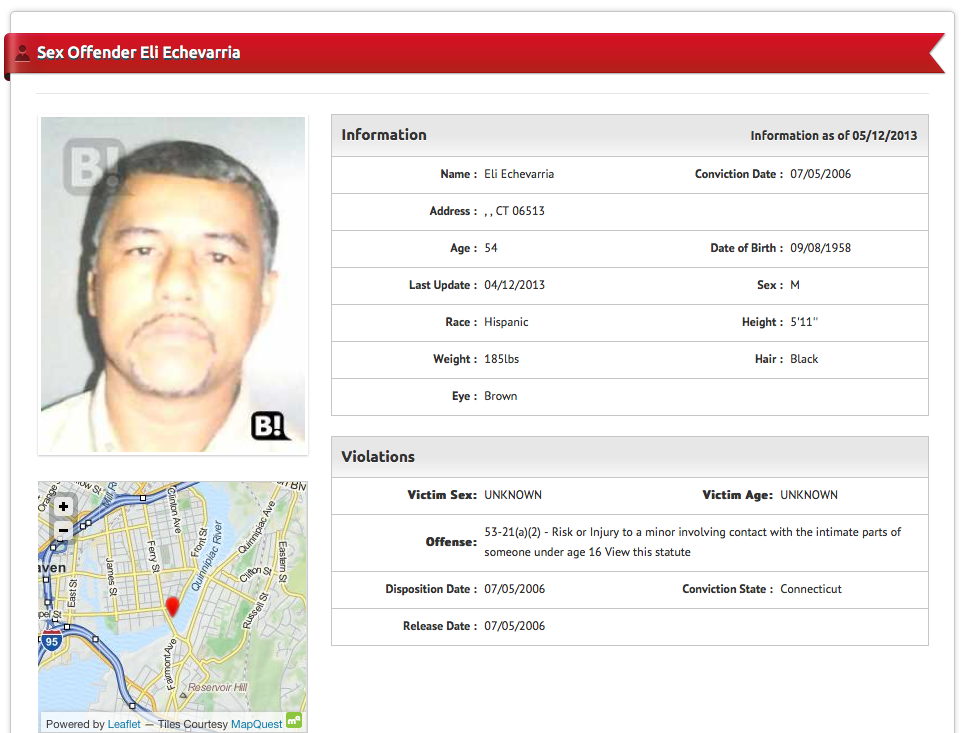Viewport: 968px width, 733px height.
Task: Open the MapQuest tiles link
Action: 256,724
